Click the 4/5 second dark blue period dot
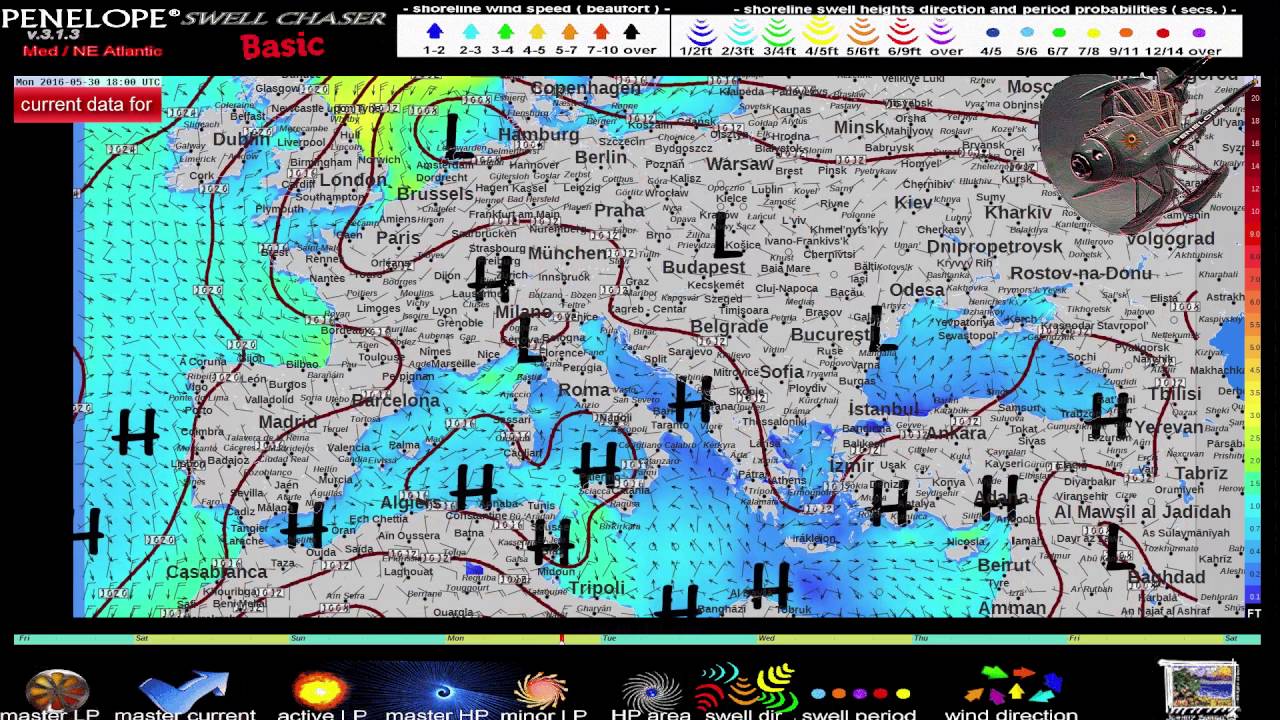This screenshot has width=1280, height=720. 992,33
